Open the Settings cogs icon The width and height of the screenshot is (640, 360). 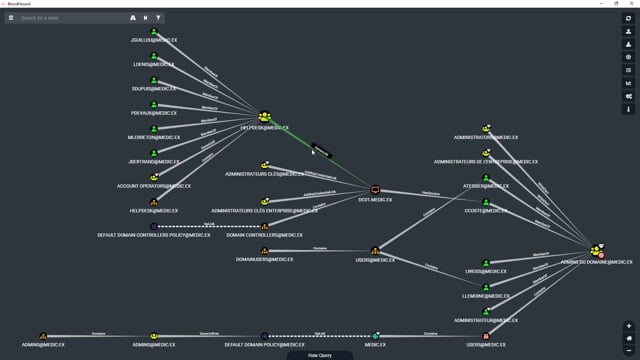coord(629,96)
